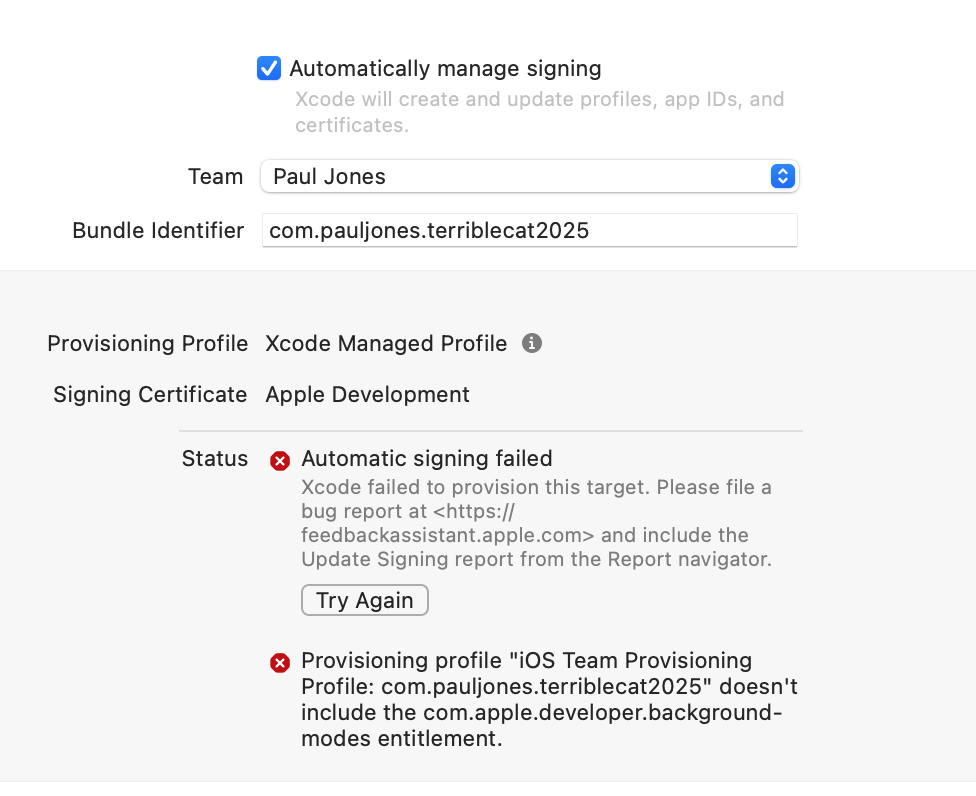Uncheck the Automatically manage signing checkbox
Image resolution: width=976 pixels, height=796 pixels.
[x=269, y=69]
